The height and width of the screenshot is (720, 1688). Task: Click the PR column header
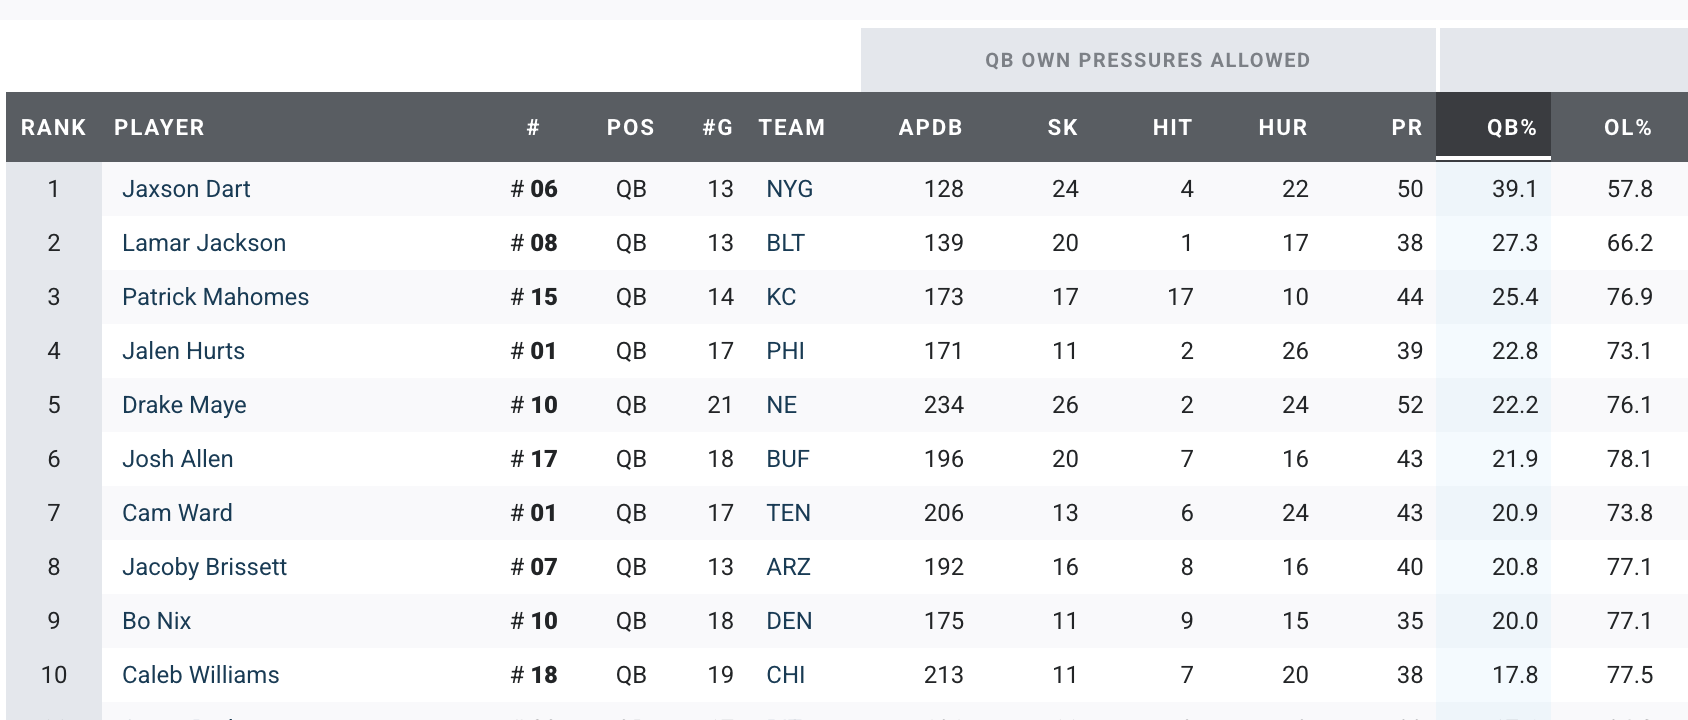click(x=1406, y=128)
